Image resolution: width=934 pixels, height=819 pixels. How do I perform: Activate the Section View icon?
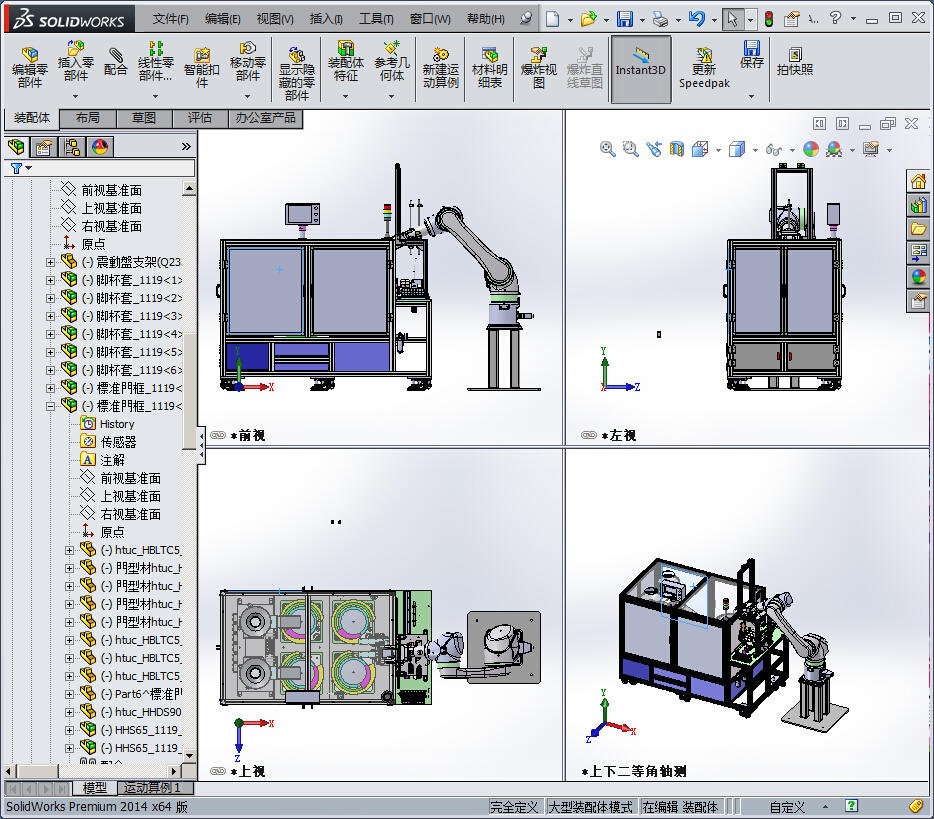[x=677, y=149]
